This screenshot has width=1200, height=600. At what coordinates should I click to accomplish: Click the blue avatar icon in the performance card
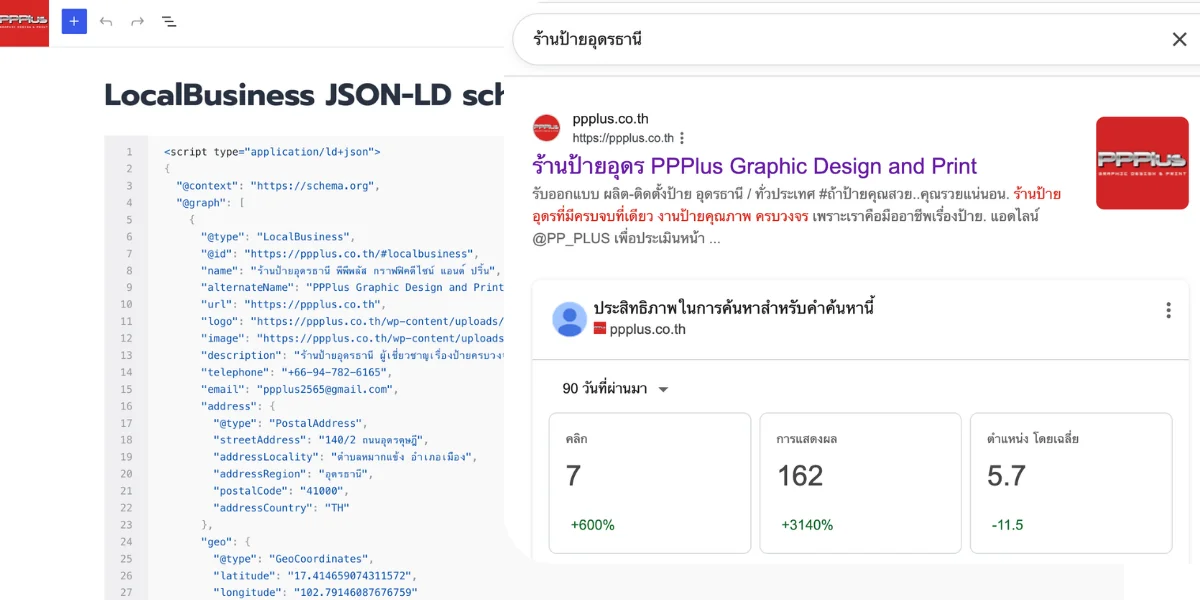(x=570, y=319)
